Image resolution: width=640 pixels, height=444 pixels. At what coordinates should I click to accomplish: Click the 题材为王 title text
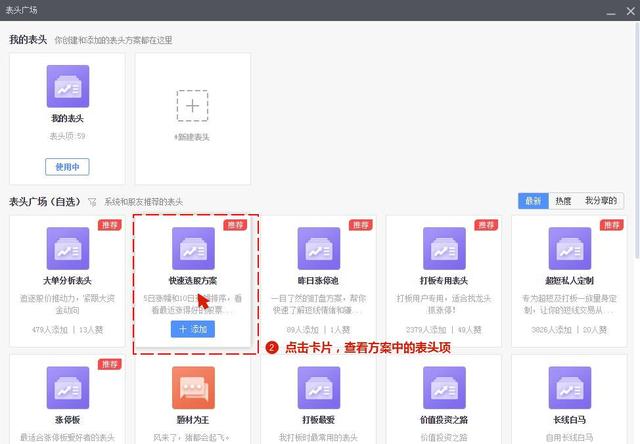pyautogui.click(x=193, y=420)
